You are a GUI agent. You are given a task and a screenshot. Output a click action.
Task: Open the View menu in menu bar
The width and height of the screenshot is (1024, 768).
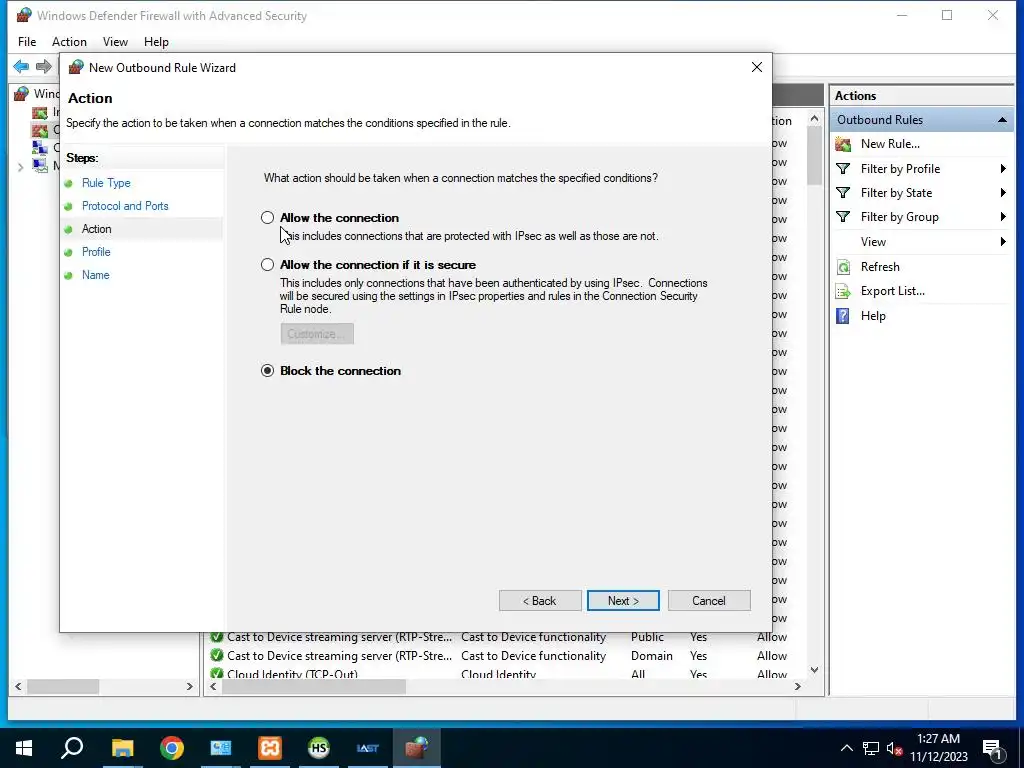pos(115,42)
